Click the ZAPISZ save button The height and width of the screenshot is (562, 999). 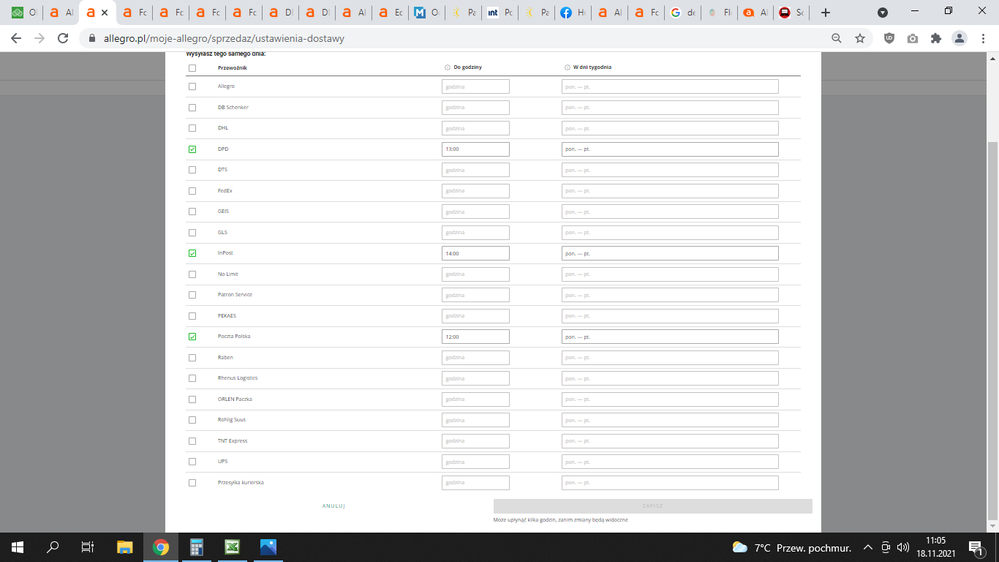[x=652, y=506]
